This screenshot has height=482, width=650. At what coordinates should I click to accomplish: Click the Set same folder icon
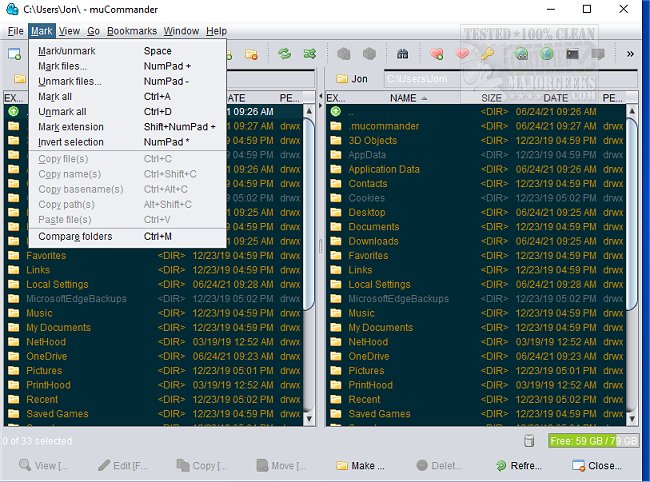pos(310,54)
